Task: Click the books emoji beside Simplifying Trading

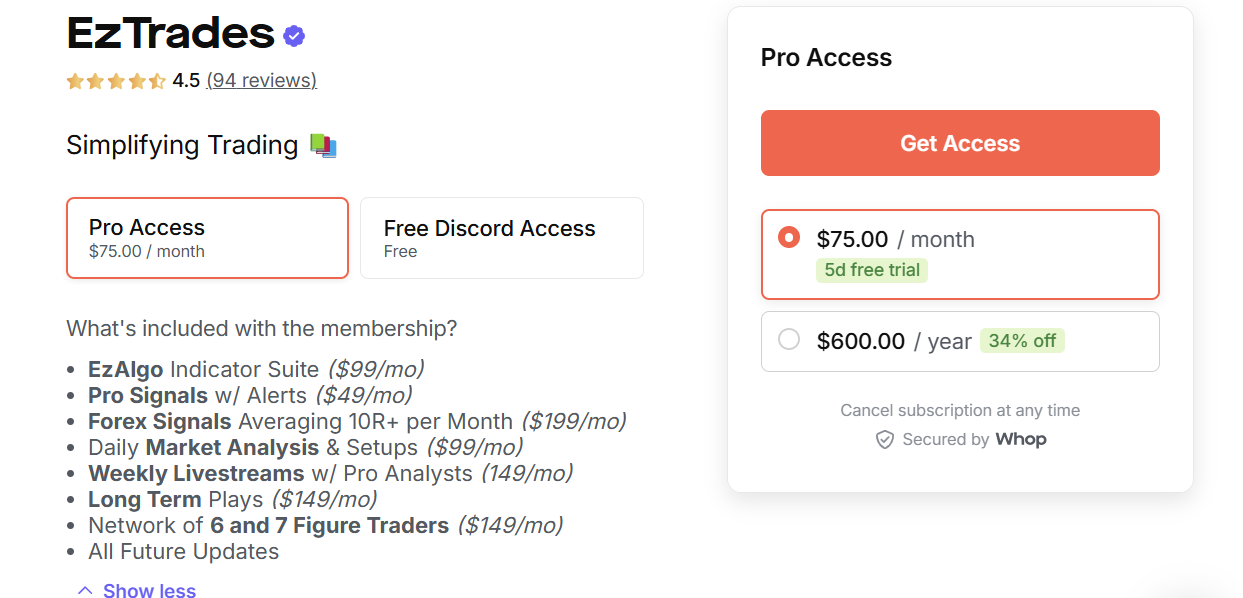Action: (322, 145)
